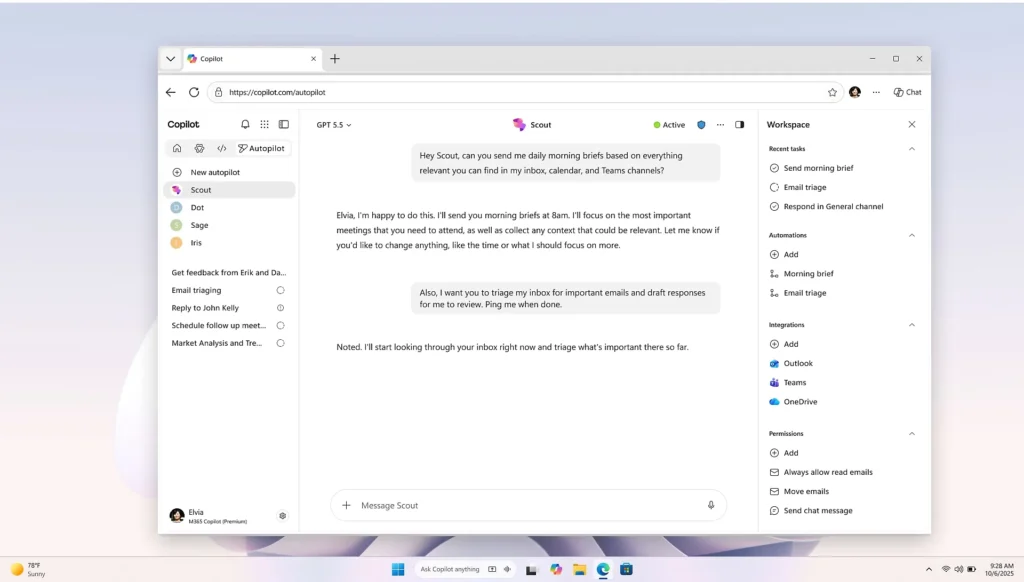This screenshot has height=582, width=1024.
Task: Open a new browser tab
Action: [x=335, y=59]
